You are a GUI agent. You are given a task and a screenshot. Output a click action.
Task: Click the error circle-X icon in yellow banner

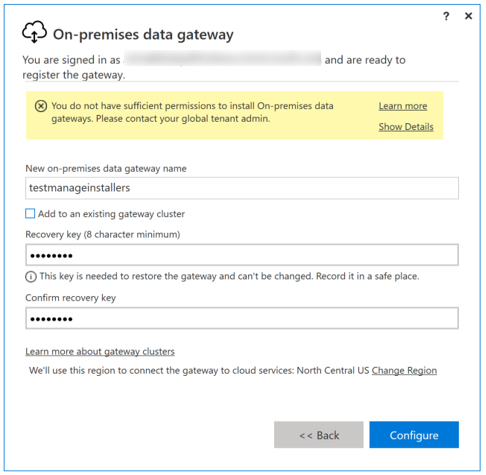point(41,106)
